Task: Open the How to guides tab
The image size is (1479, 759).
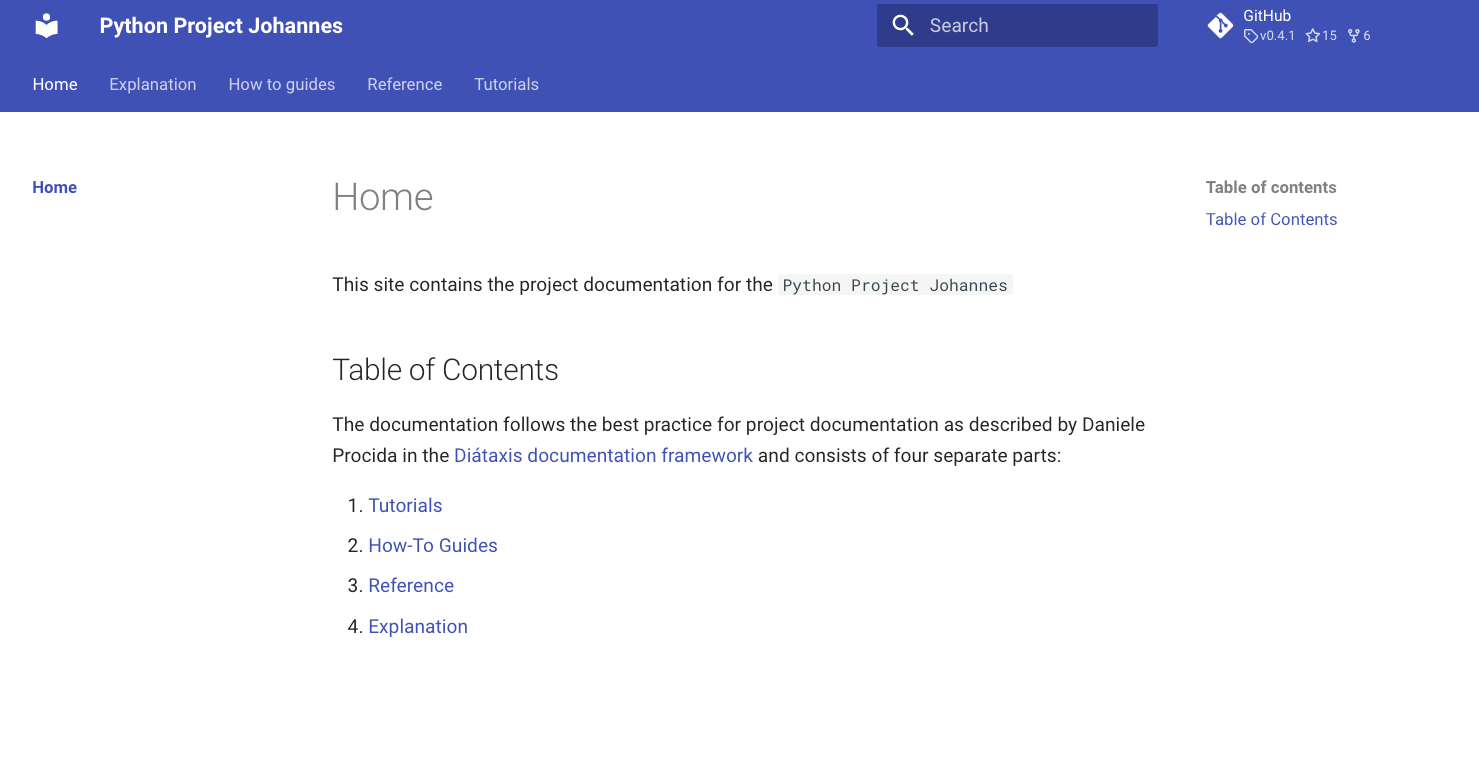Action: tap(281, 84)
